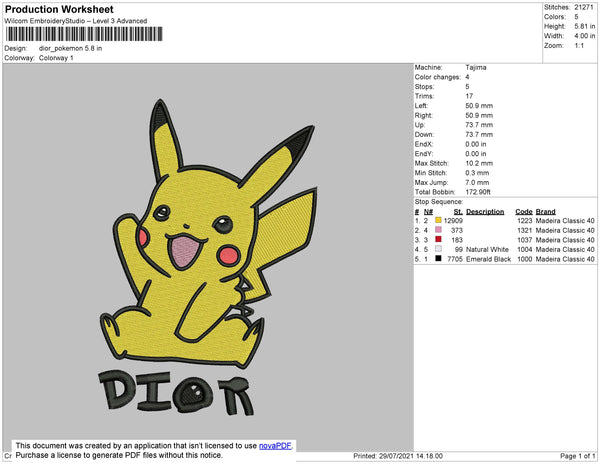600x464 pixels.
Task: Select the Emerald Black 1000 swatch
Action: (x=438, y=259)
